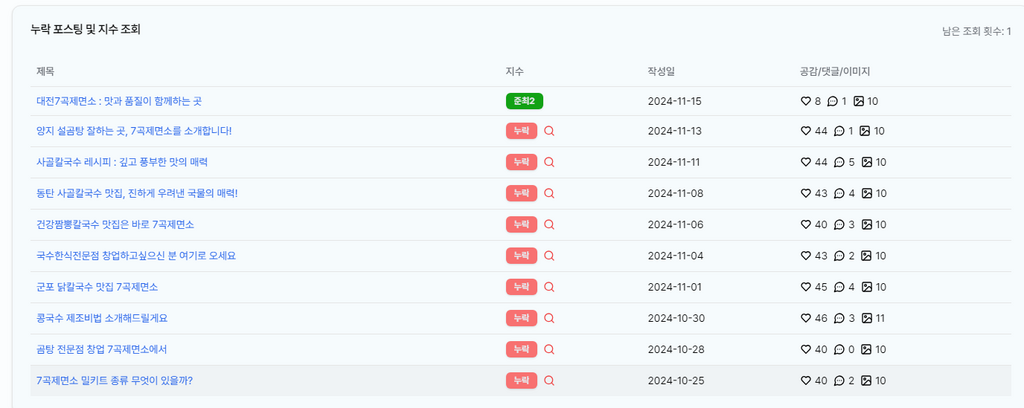Click the '남은 조회 횟수: 1' text
The image size is (1024, 408).
(976, 31)
